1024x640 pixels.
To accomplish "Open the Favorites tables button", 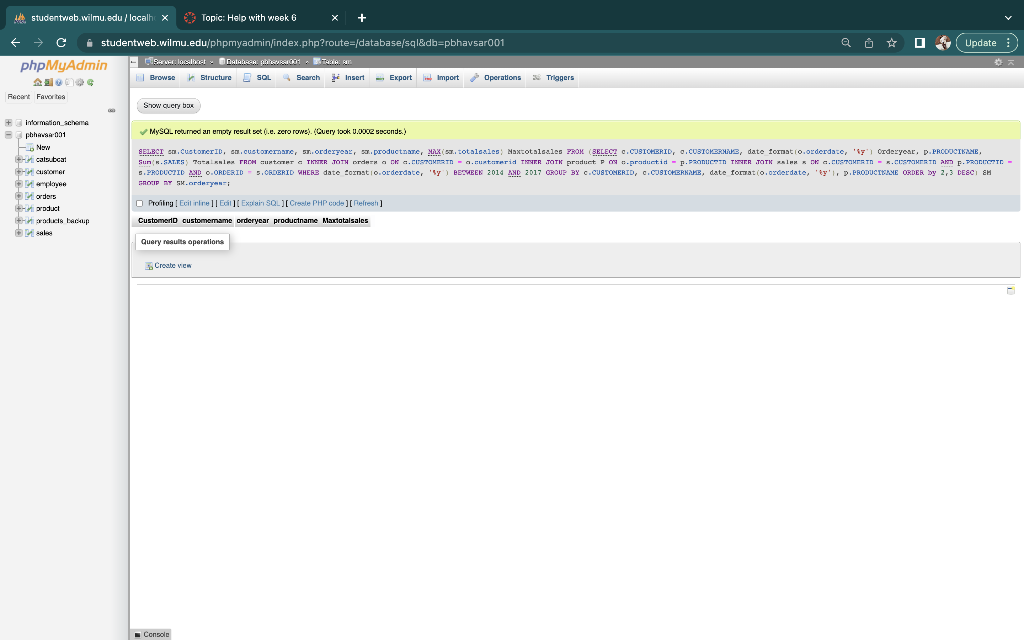I will pos(51,97).
